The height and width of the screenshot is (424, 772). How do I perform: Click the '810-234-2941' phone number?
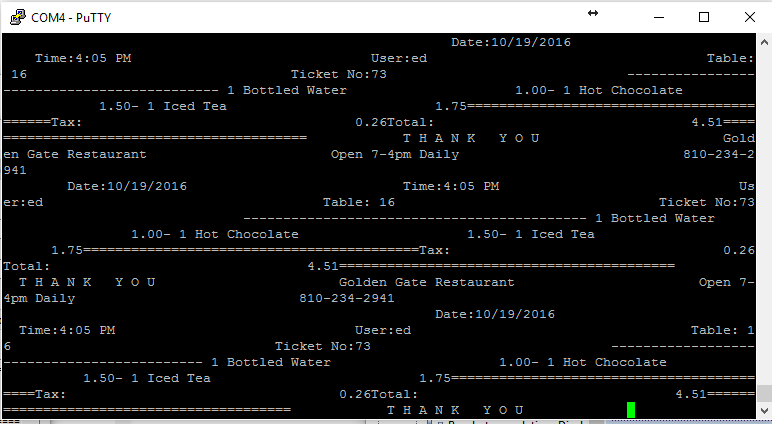point(347,298)
